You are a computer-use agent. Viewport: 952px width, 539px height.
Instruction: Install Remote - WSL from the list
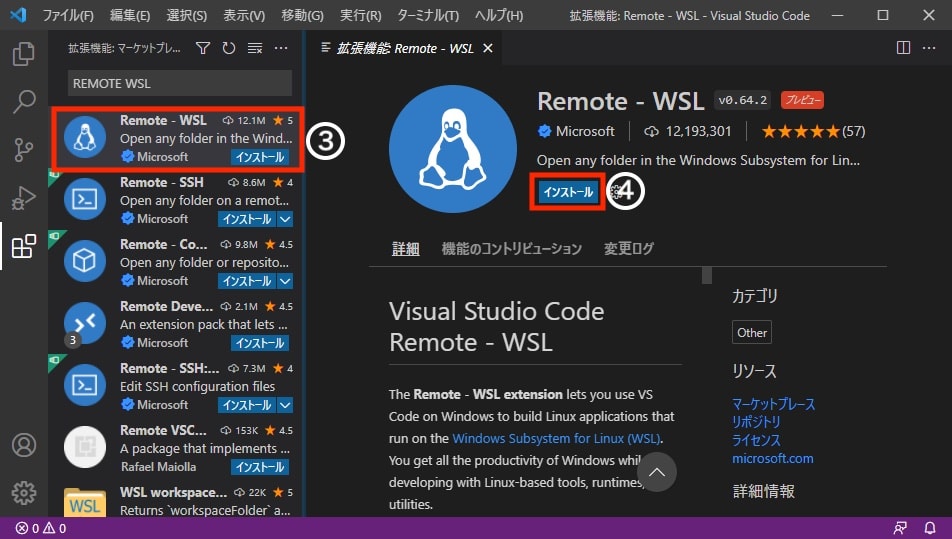click(260, 157)
